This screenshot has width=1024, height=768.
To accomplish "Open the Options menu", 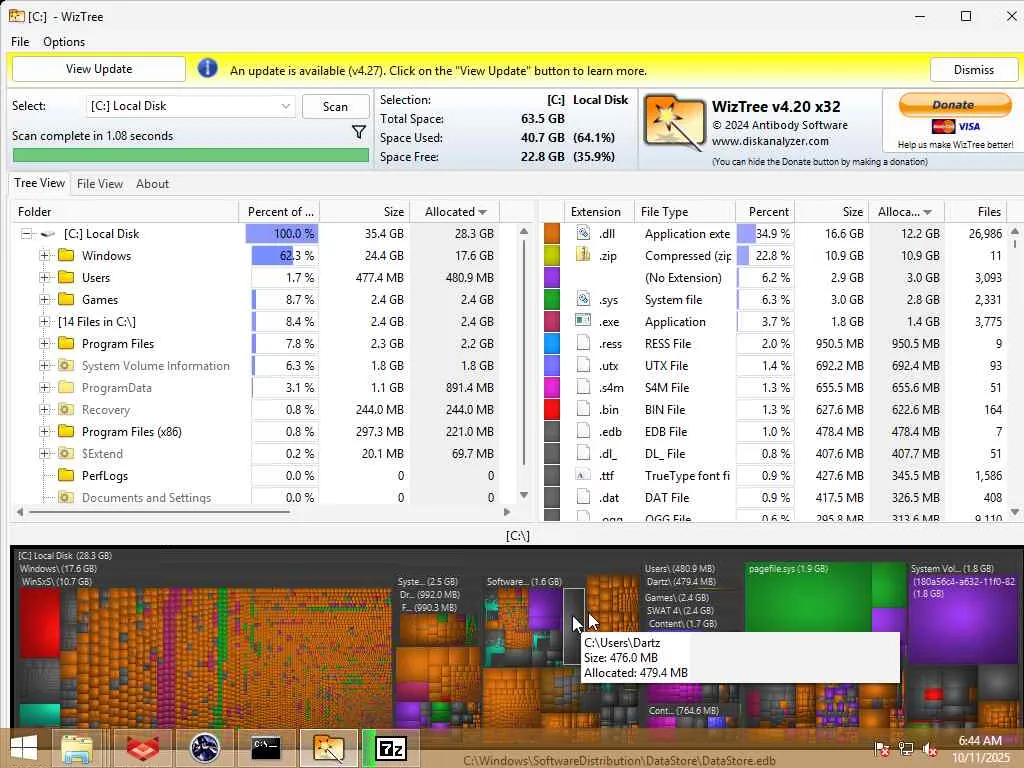I will [x=64, y=41].
